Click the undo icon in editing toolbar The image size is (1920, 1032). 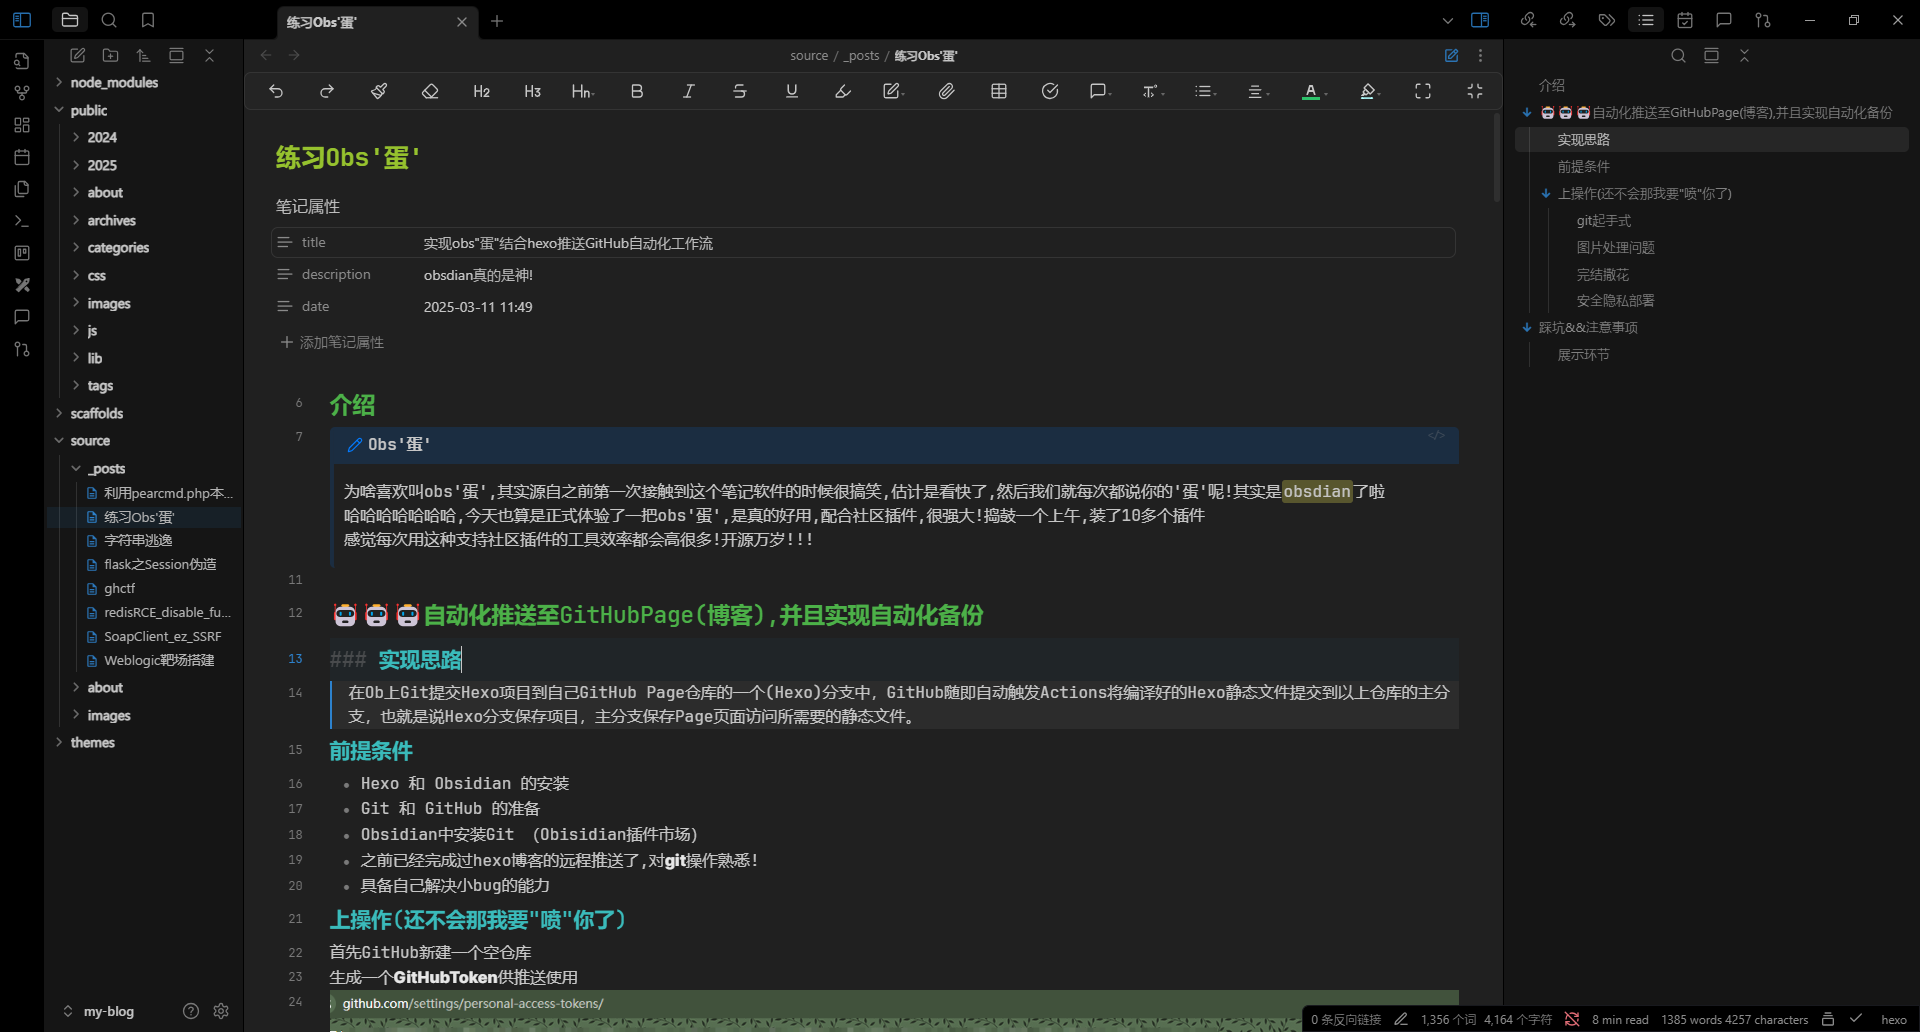(x=276, y=91)
